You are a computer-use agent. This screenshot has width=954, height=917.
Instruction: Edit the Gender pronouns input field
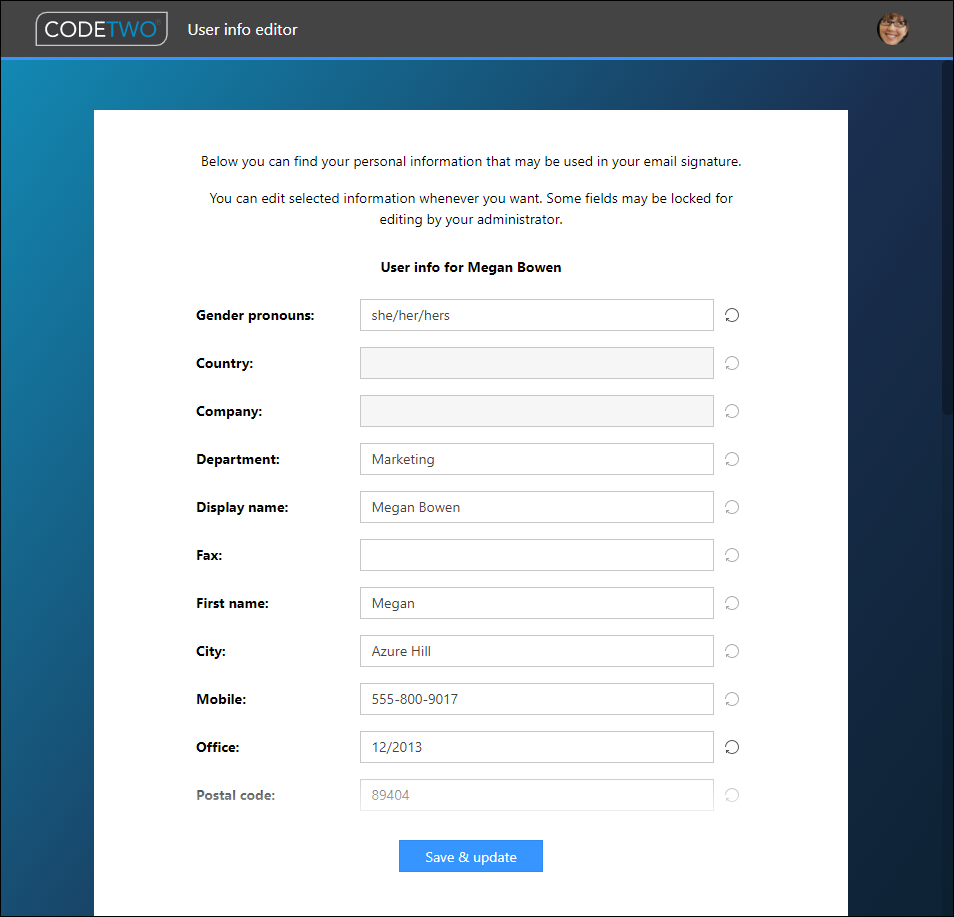(536, 315)
